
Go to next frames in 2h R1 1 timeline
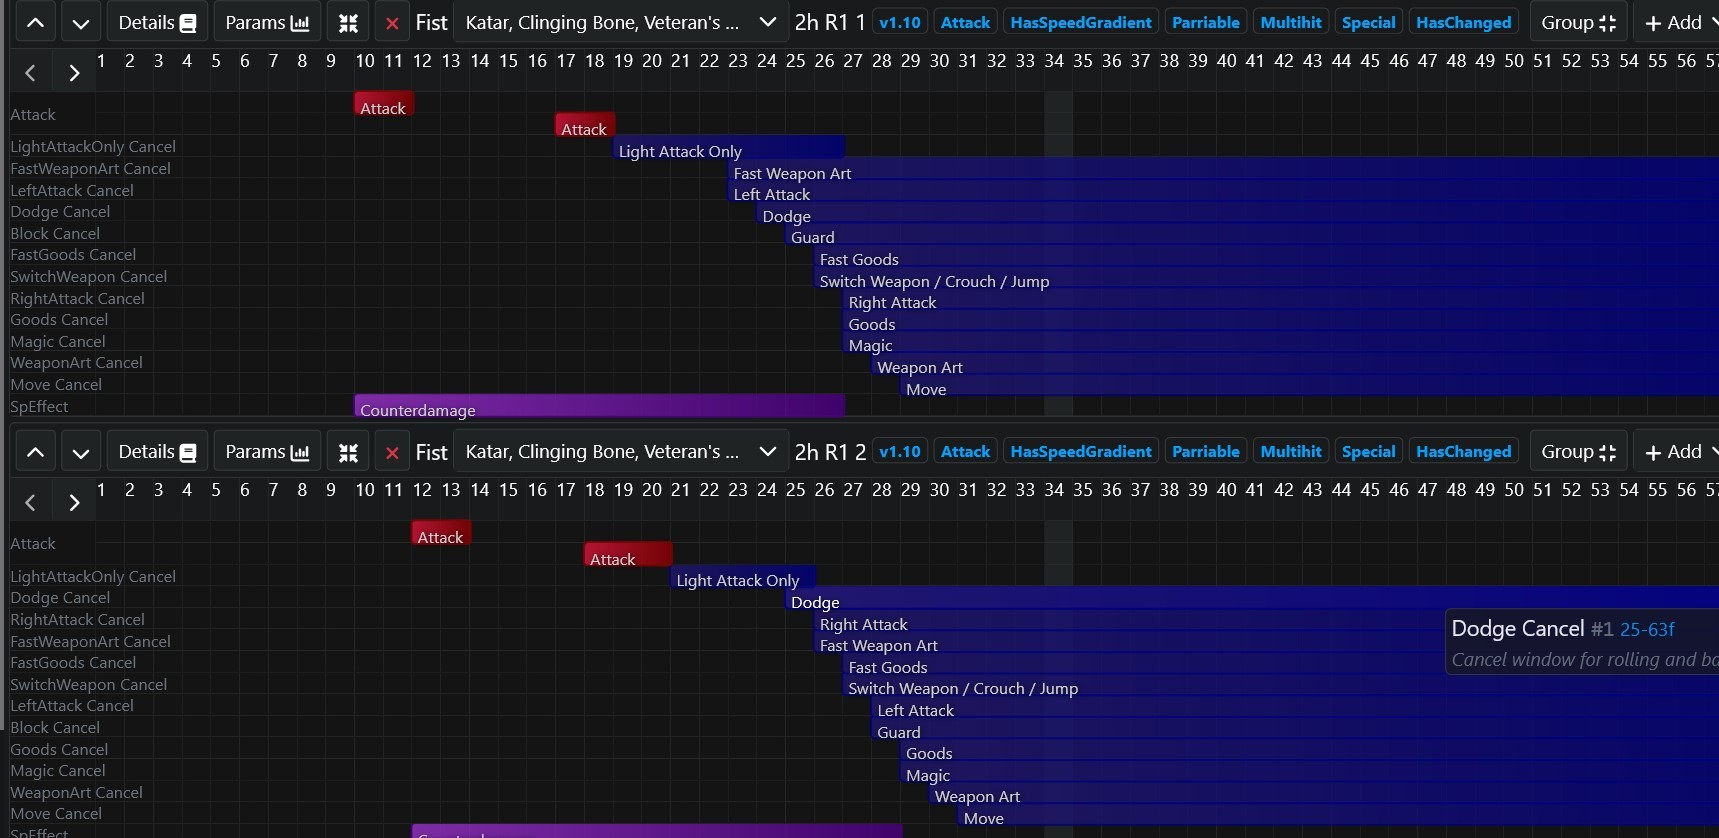coord(74,72)
